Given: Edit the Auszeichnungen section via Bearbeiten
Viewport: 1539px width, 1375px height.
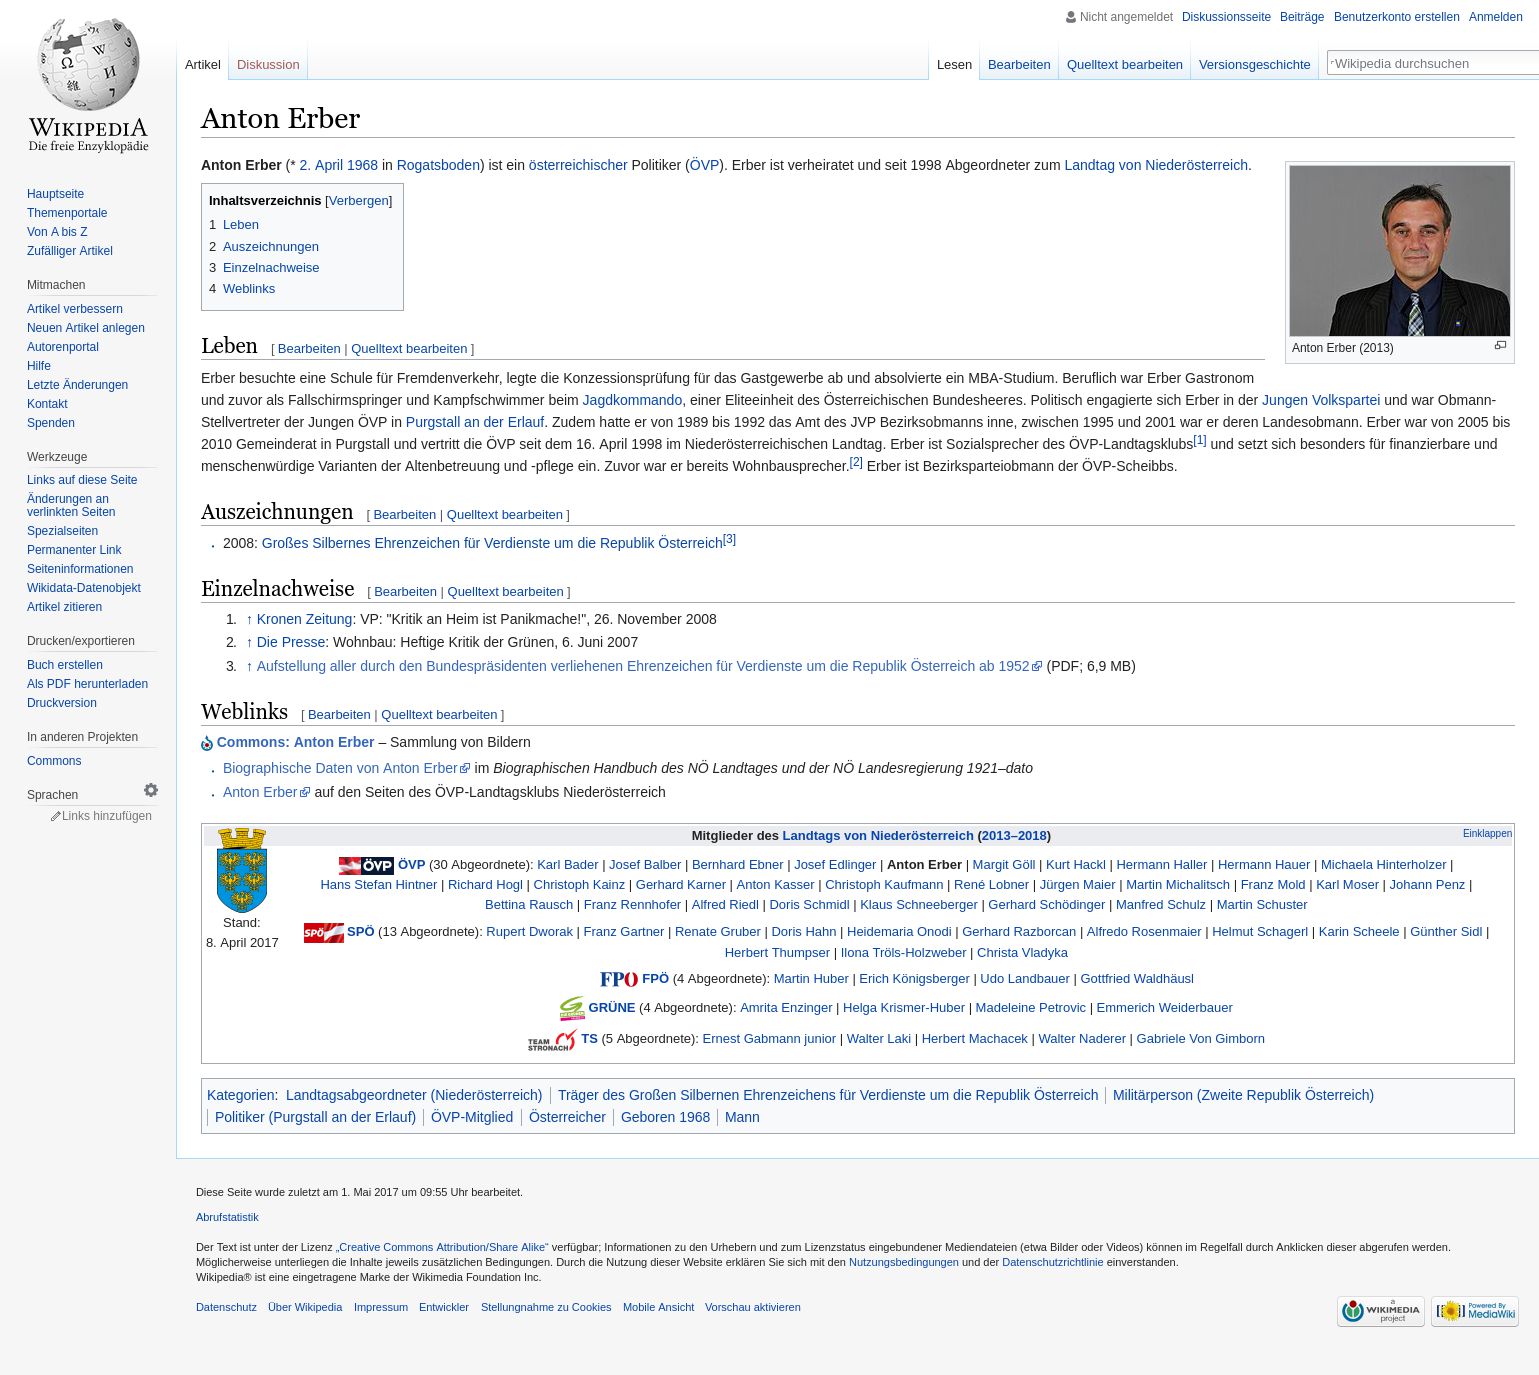Looking at the screenshot, I should pos(405,515).
